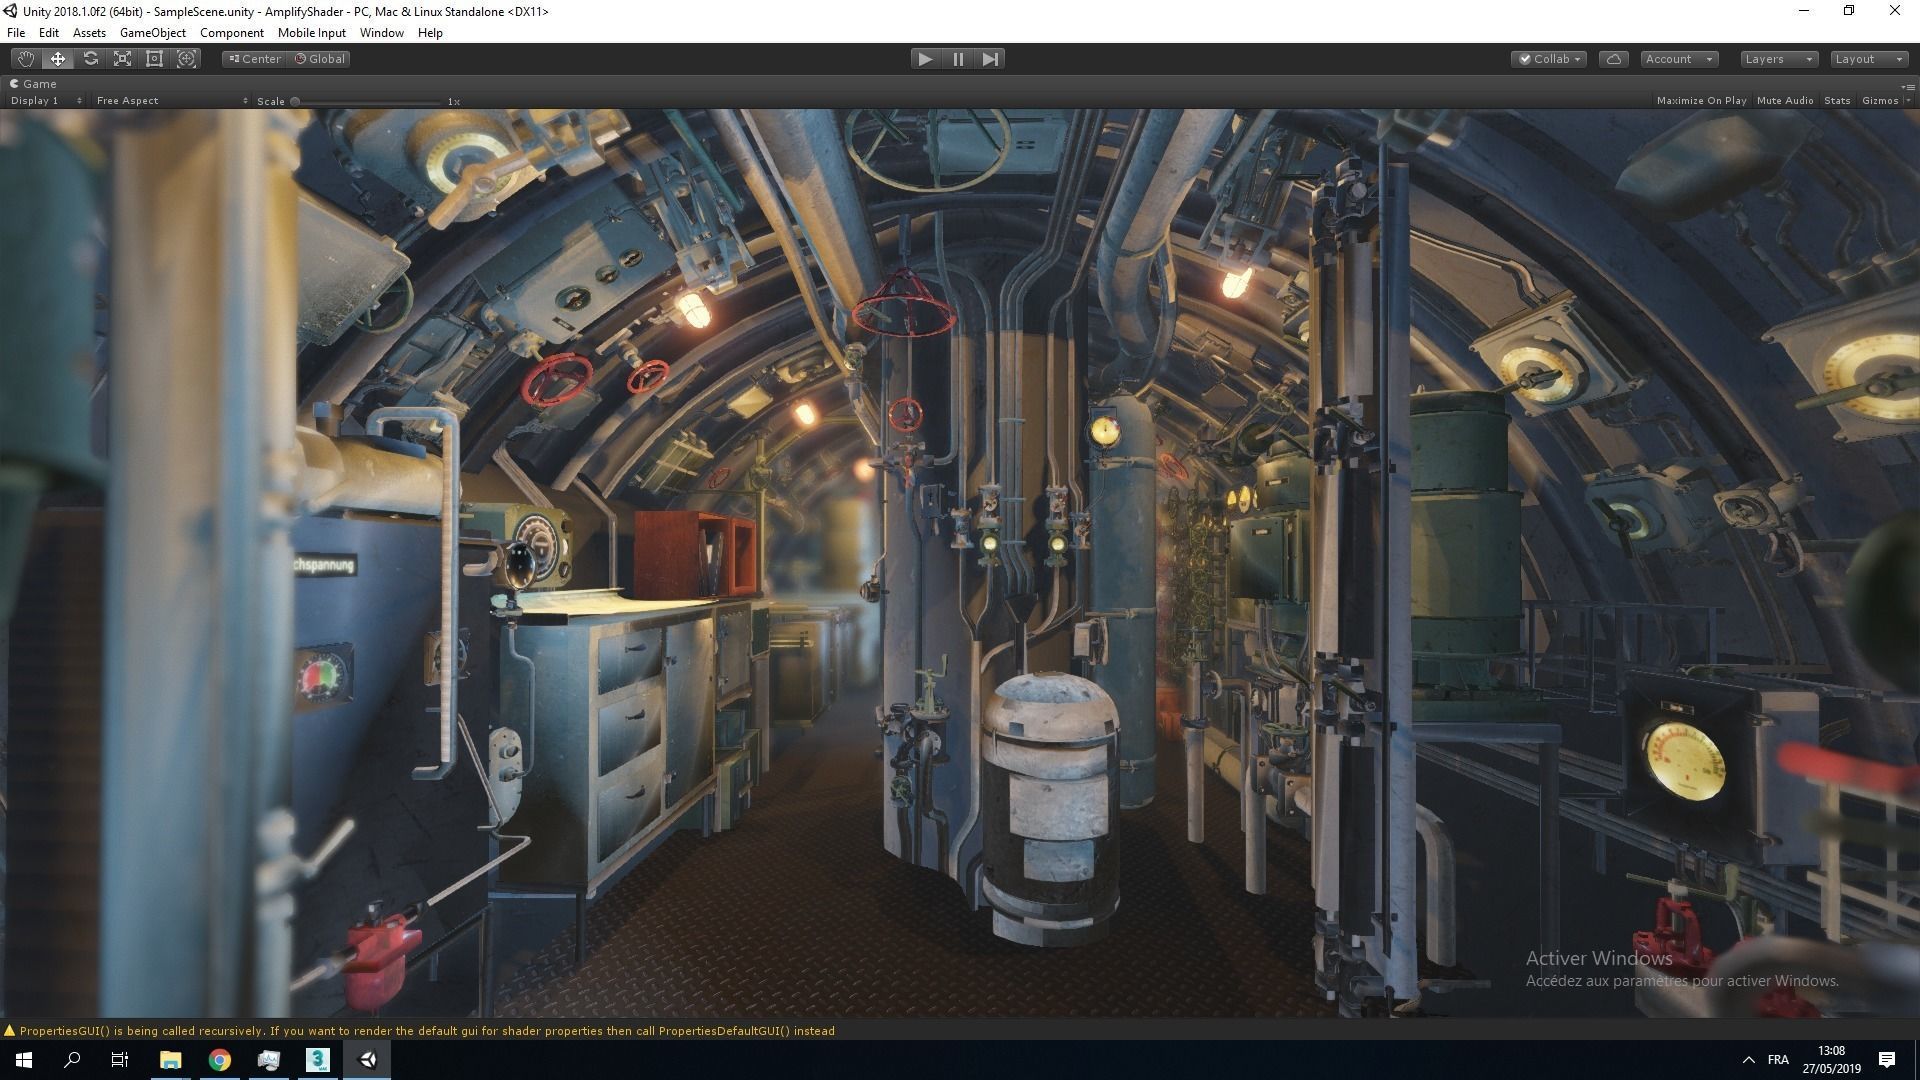Toggle pivot mode Center button
This screenshot has height=1080, width=1920.
pos(255,59)
